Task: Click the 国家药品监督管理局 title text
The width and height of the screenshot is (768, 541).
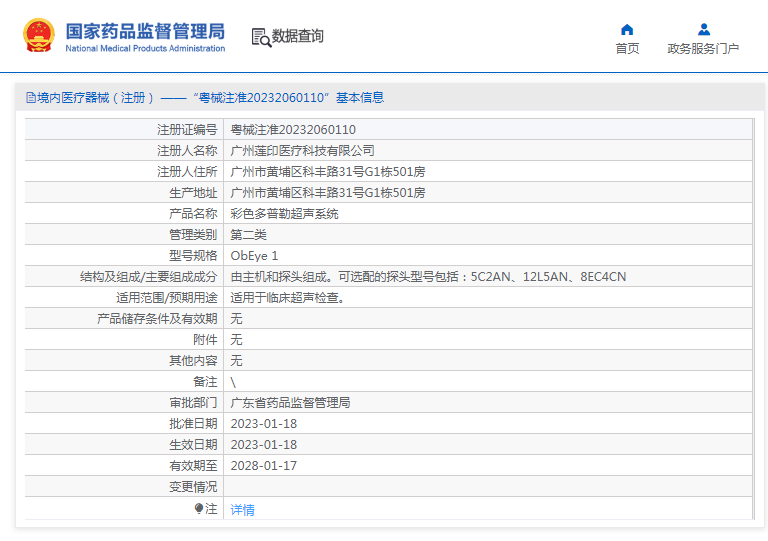Action: point(145,31)
